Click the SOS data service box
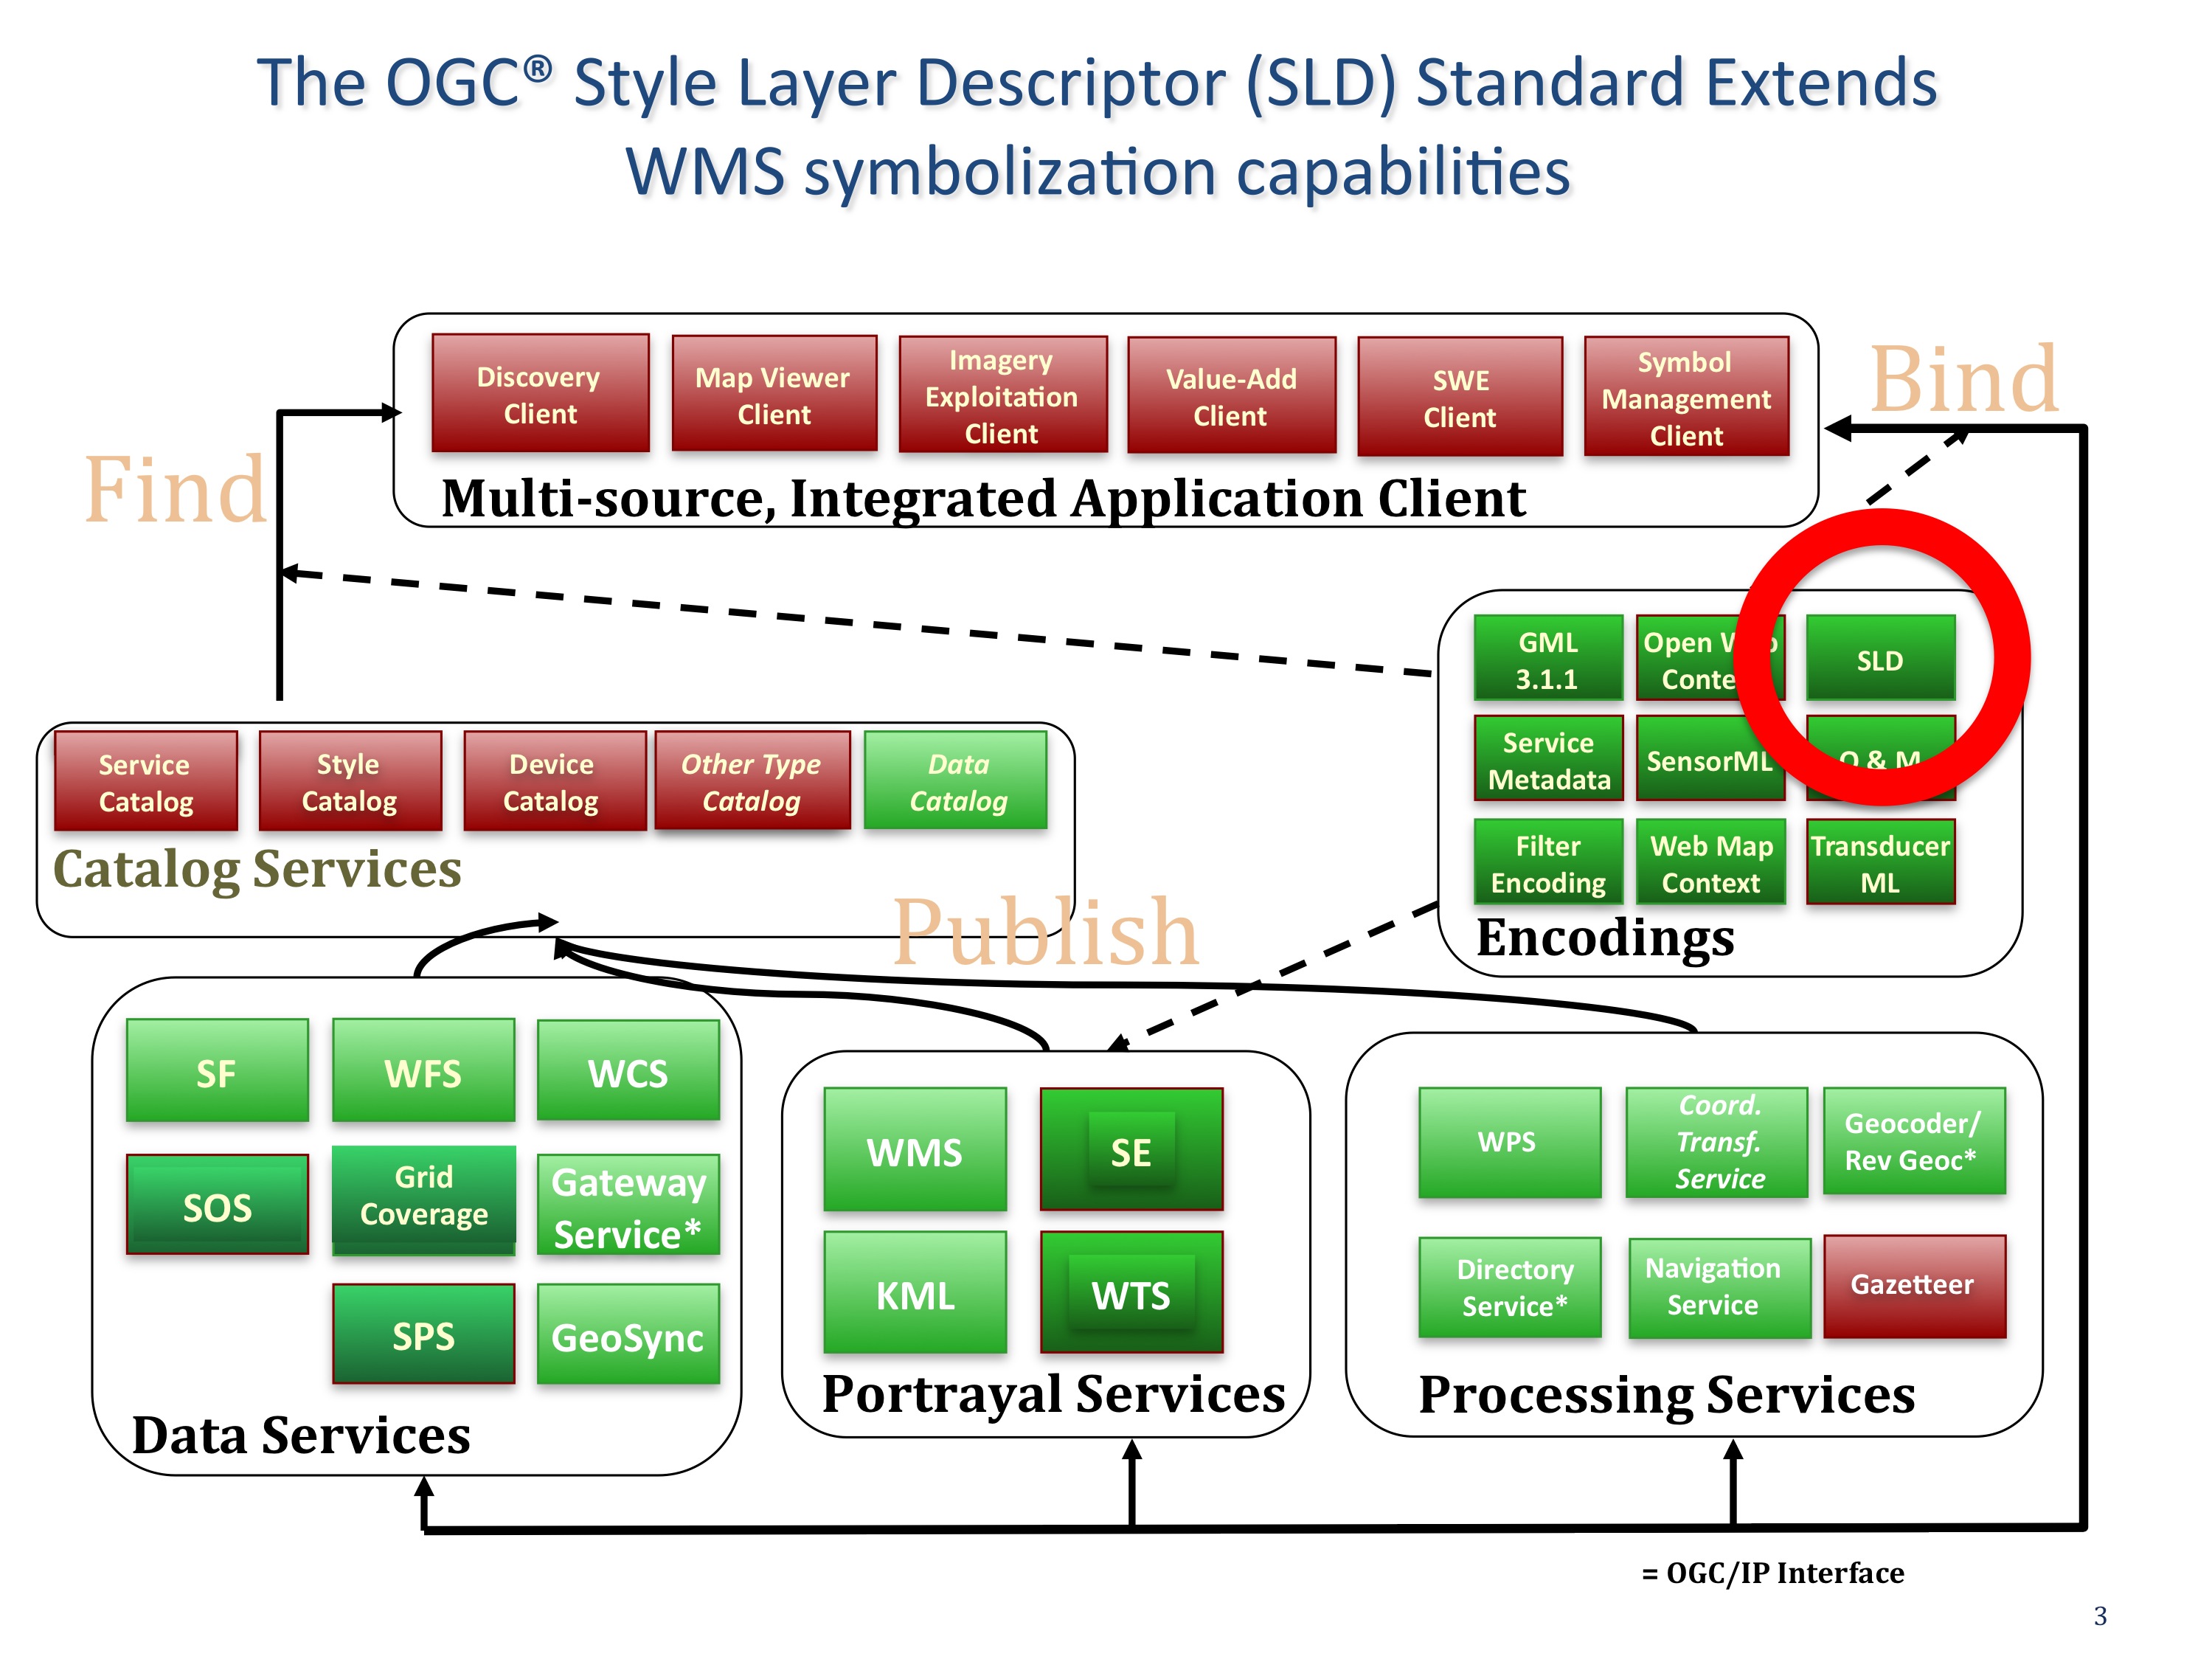The image size is (2212, 1659). tap(217, 1205)
